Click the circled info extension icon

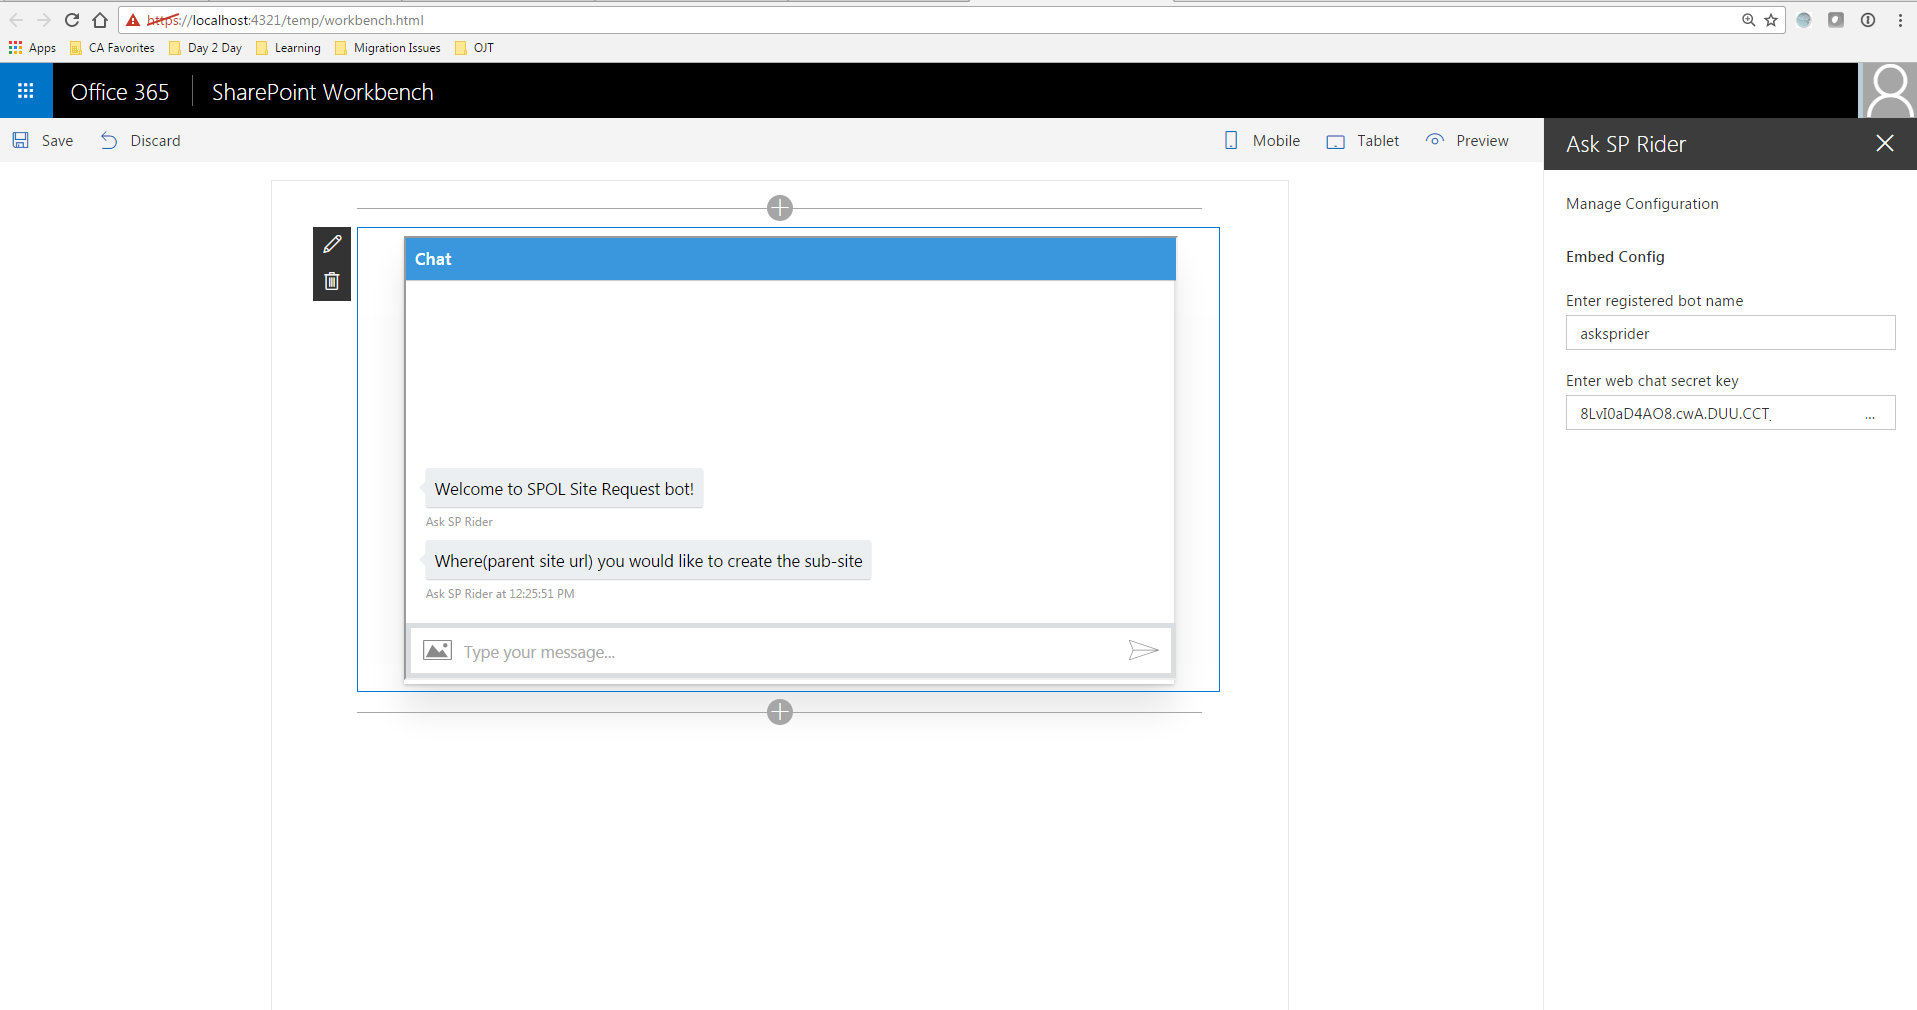coord(1868,20)
